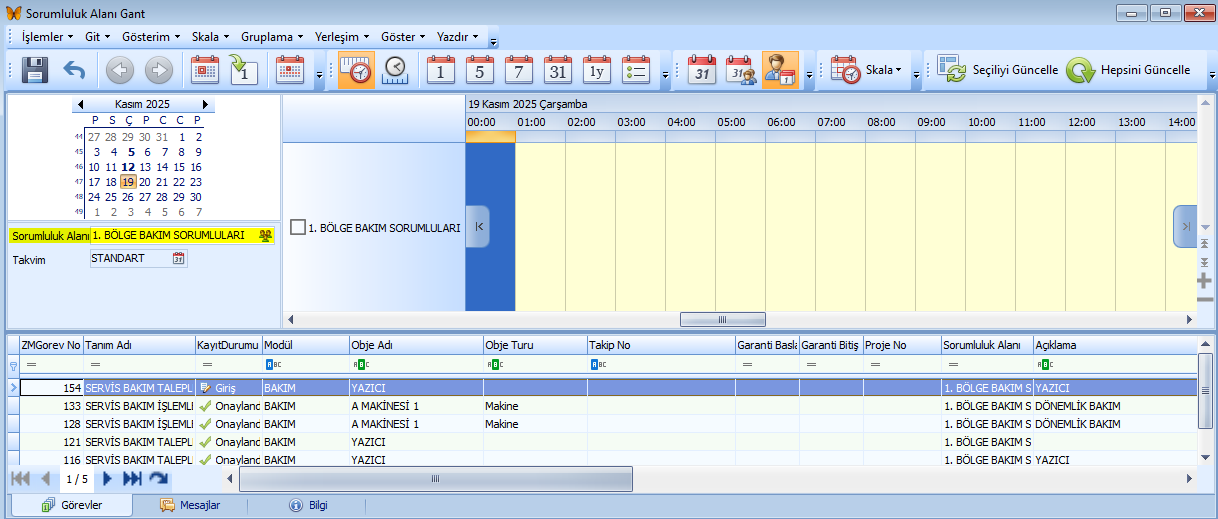The height and width of the screenshot is (519, 1218).
Task: Go to next month in Kasım 2025 calendar
Action: [205, 104]
